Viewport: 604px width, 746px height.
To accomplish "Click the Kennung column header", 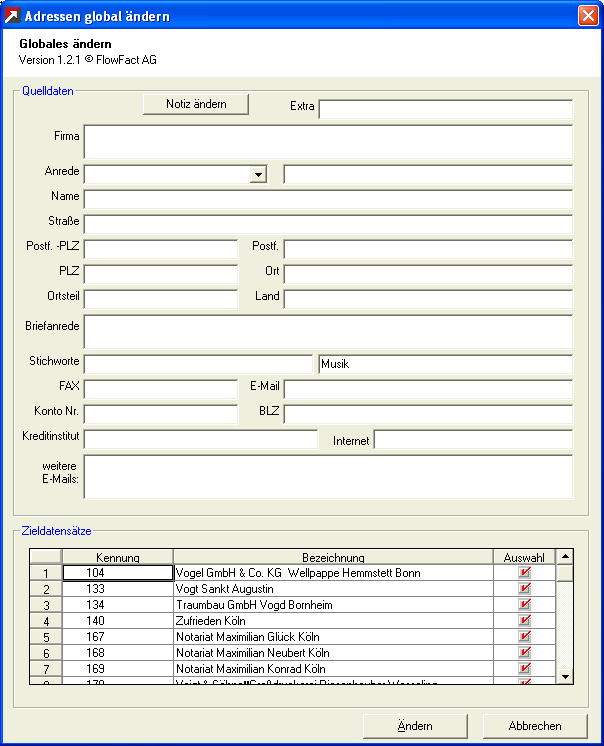I will click(117, 557).
